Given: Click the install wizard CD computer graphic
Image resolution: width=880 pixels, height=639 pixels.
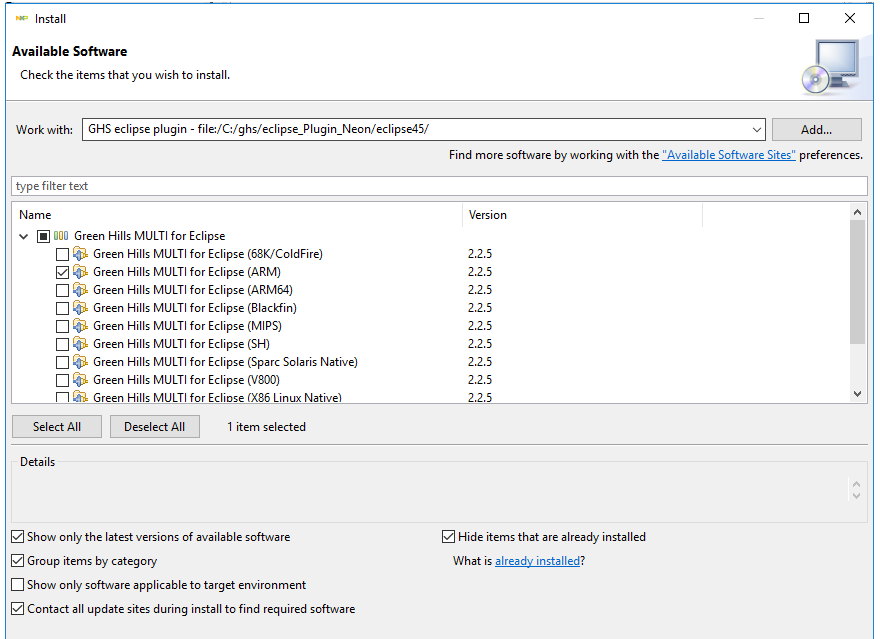Looking at the screenshot, I should [x=831, y=67].
